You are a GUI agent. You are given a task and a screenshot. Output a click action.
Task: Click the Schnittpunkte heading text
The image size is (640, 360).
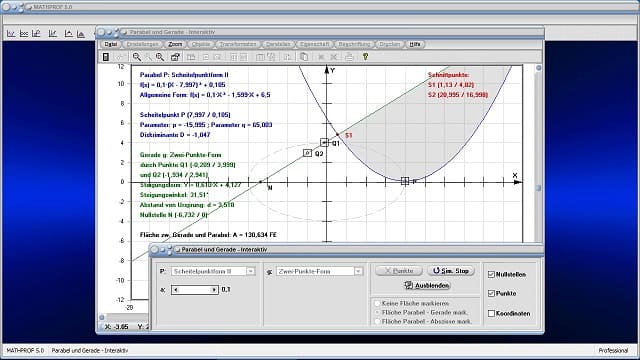(449, 75)
